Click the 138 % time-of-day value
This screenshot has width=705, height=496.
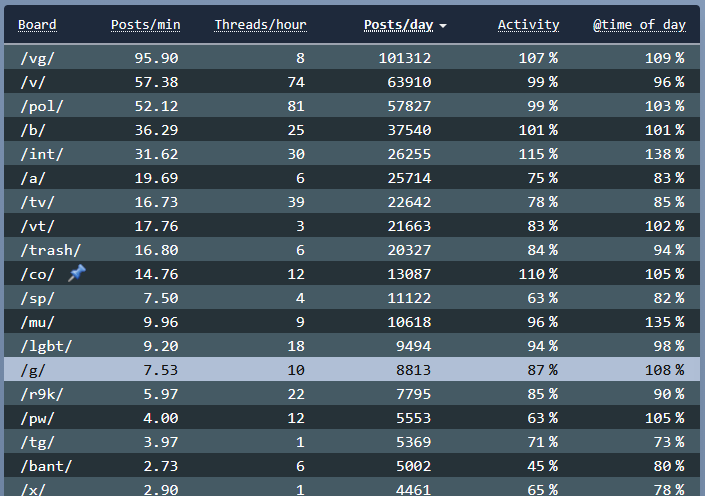[x=665, y=154]
